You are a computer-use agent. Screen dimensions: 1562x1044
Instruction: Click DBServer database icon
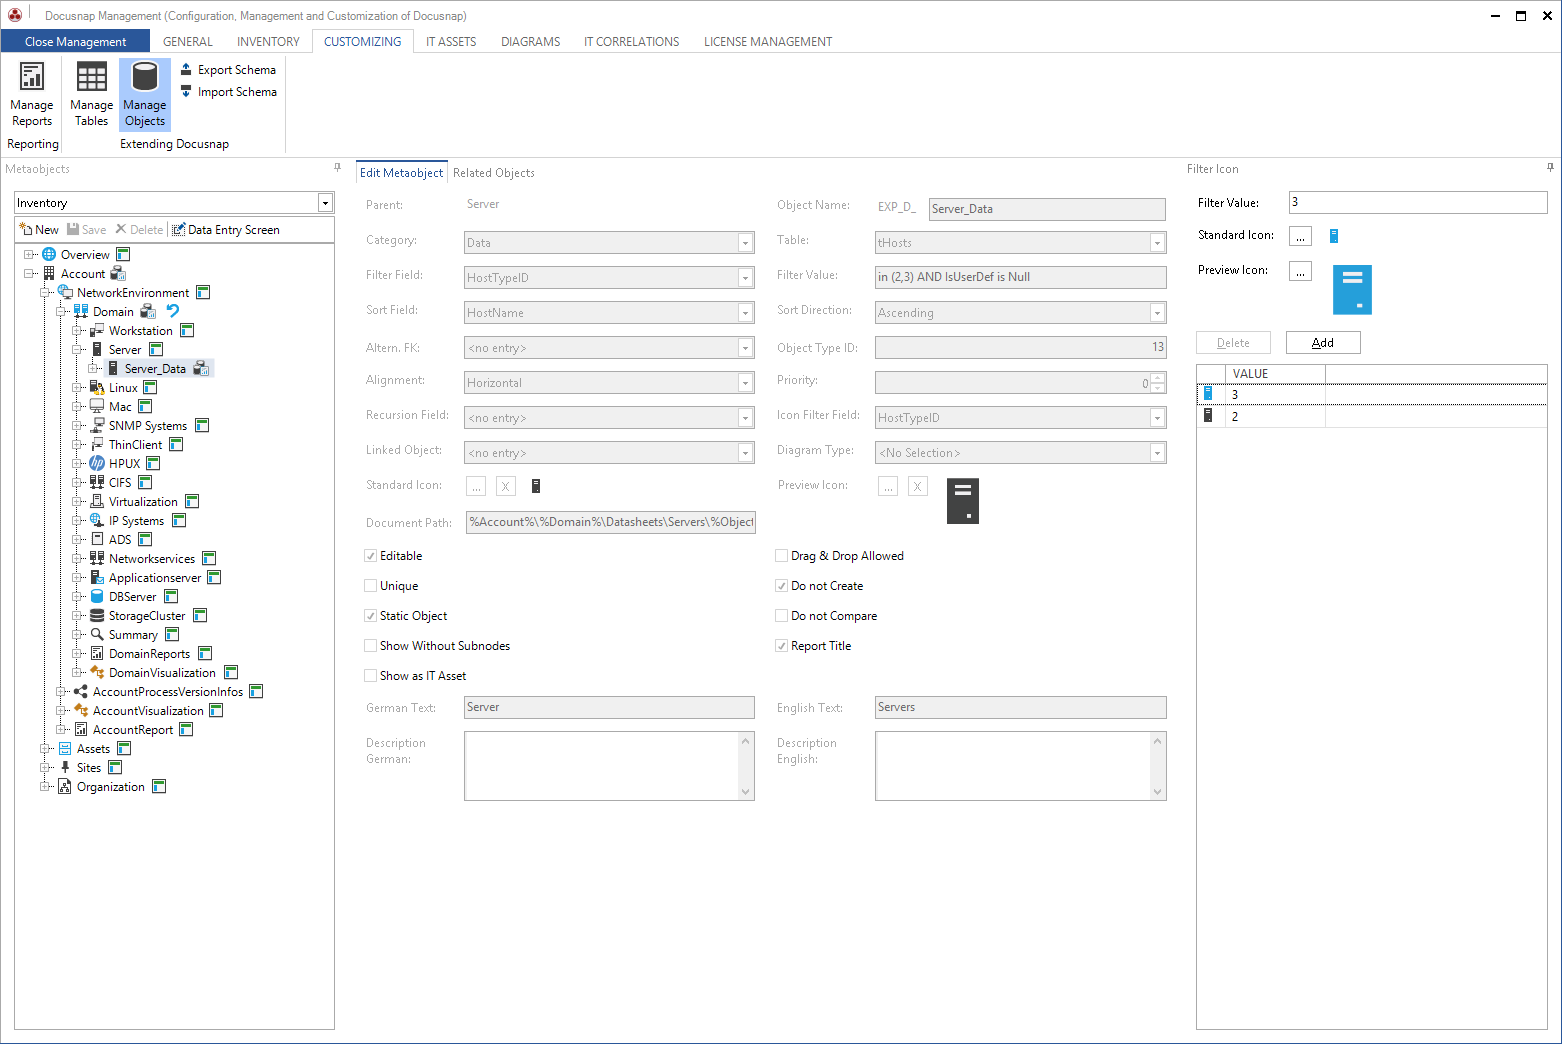click(97, 597)
